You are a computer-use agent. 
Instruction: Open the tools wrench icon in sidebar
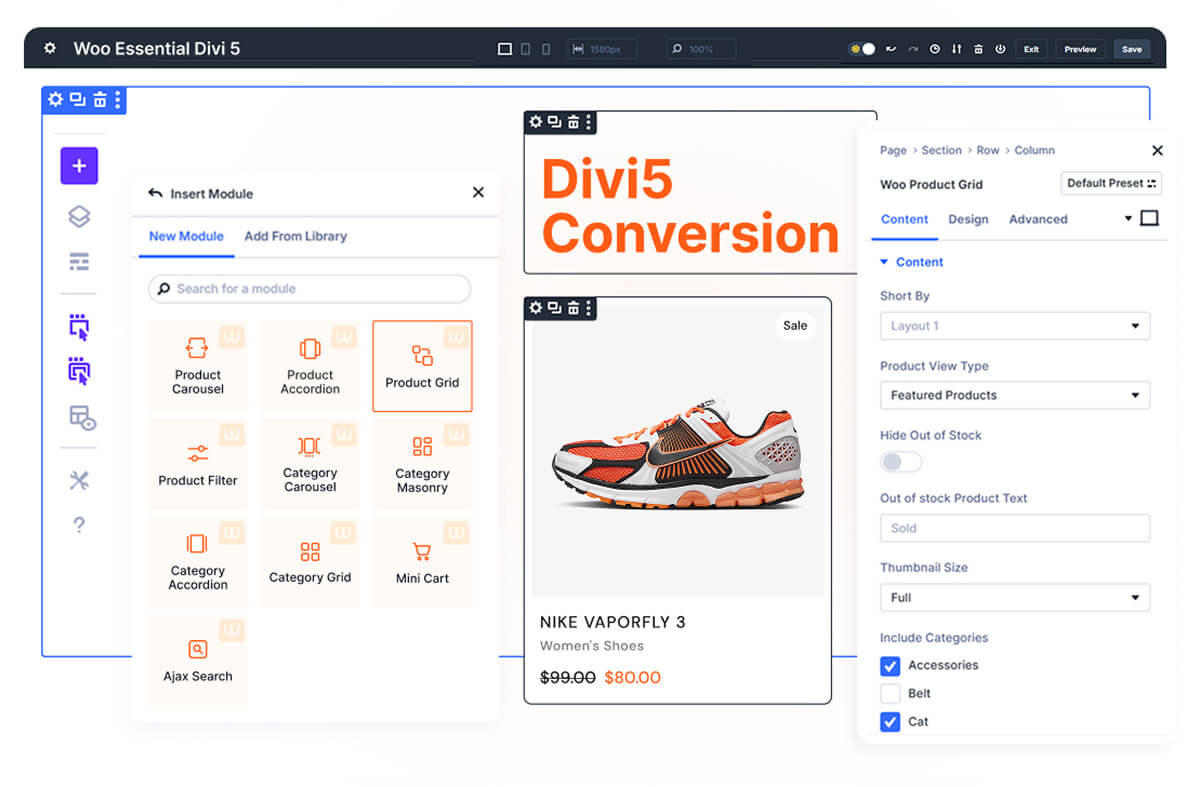click(79, 481)
